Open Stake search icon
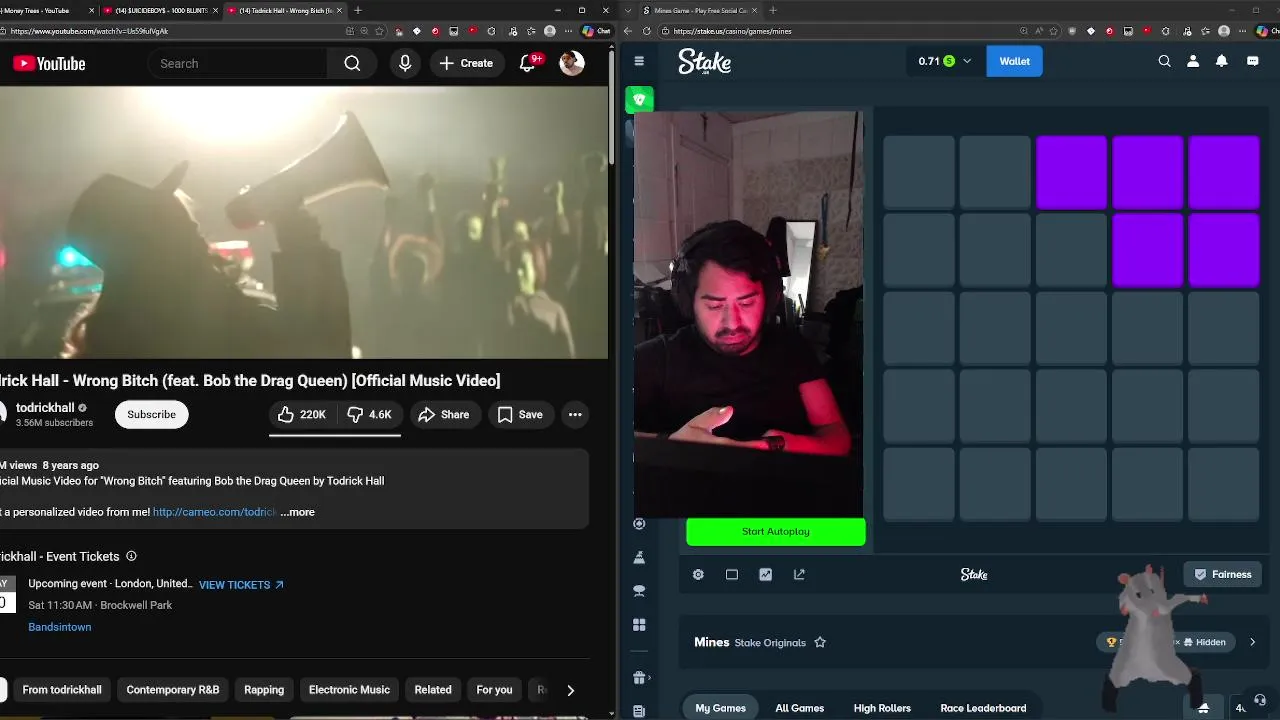 1164,61
